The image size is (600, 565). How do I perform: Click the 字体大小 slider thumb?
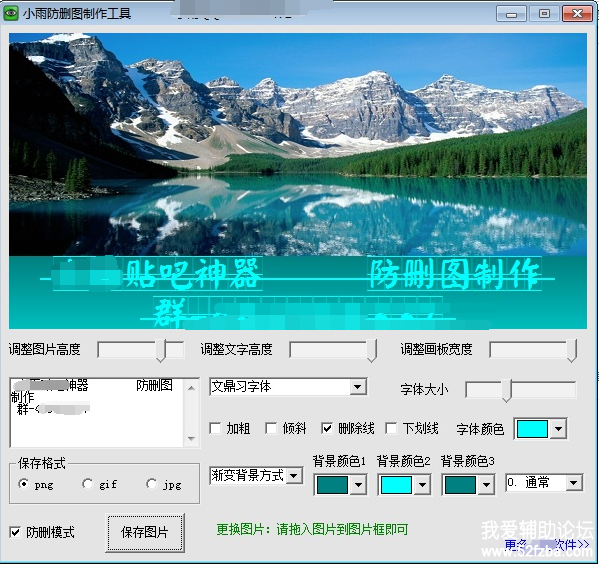click(x=507, y=391)
